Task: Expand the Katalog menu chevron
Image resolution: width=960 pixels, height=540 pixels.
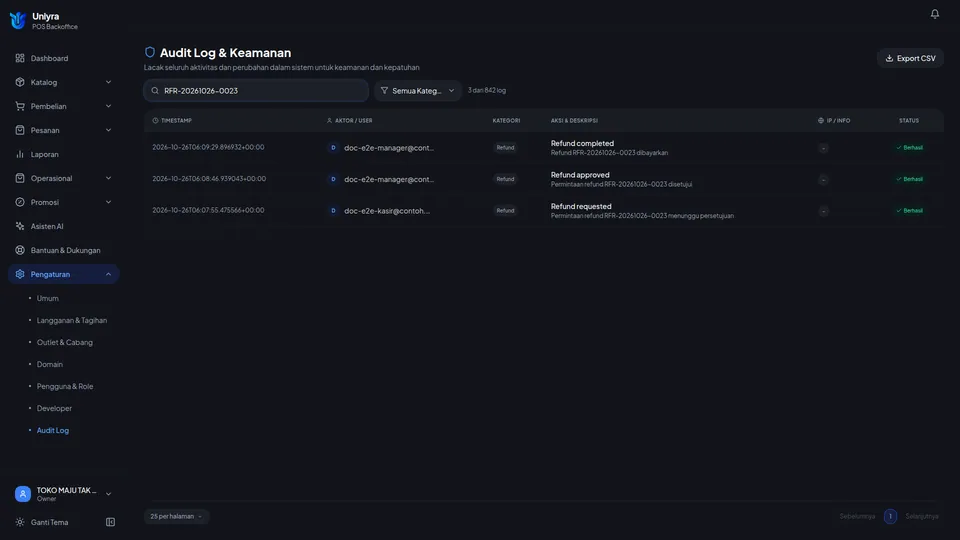Action: pyautogui.click(x=108, y=82)
